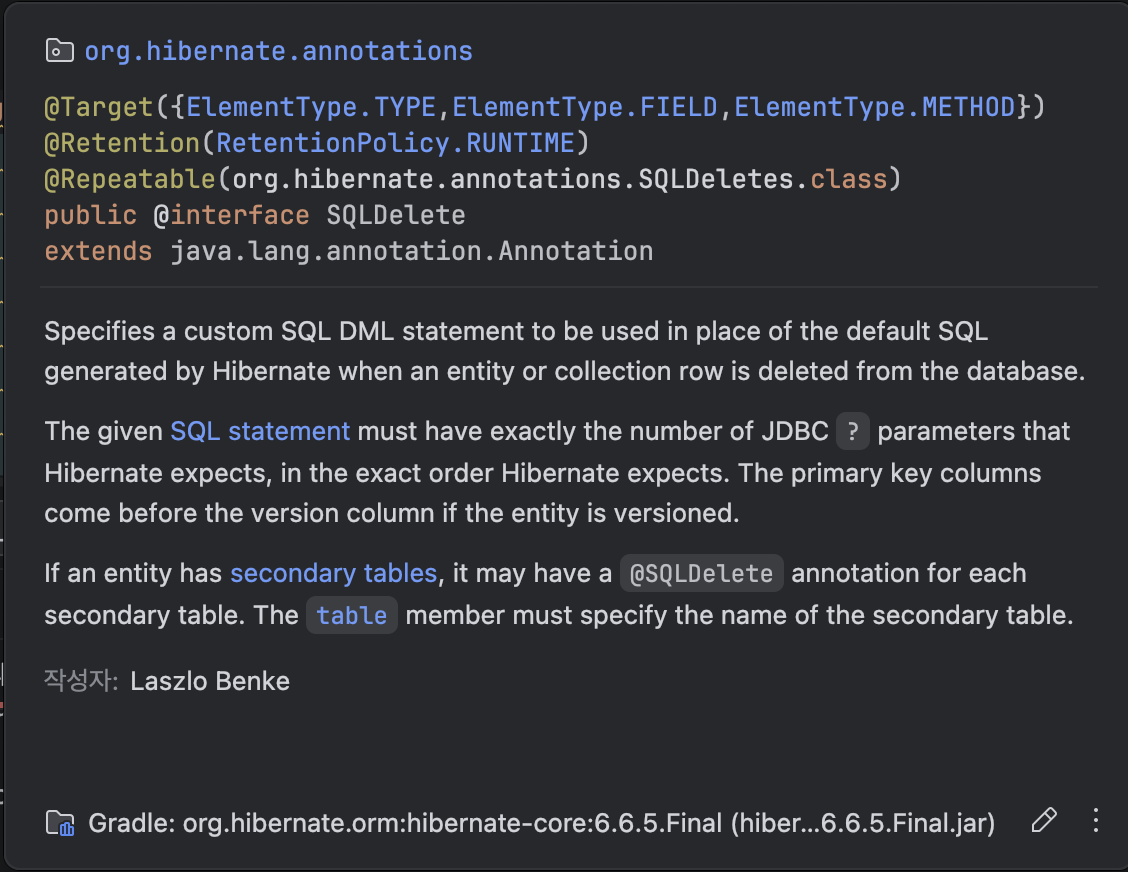Click the @Retention annotation text
The height and width of the screenshot is (872, 1128).
click(x=122, y=143)
